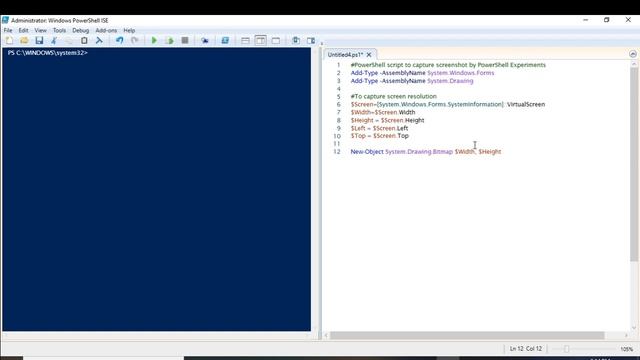Click the Open script folder icon
640x360 pixels.
click(x=24, y=40)
